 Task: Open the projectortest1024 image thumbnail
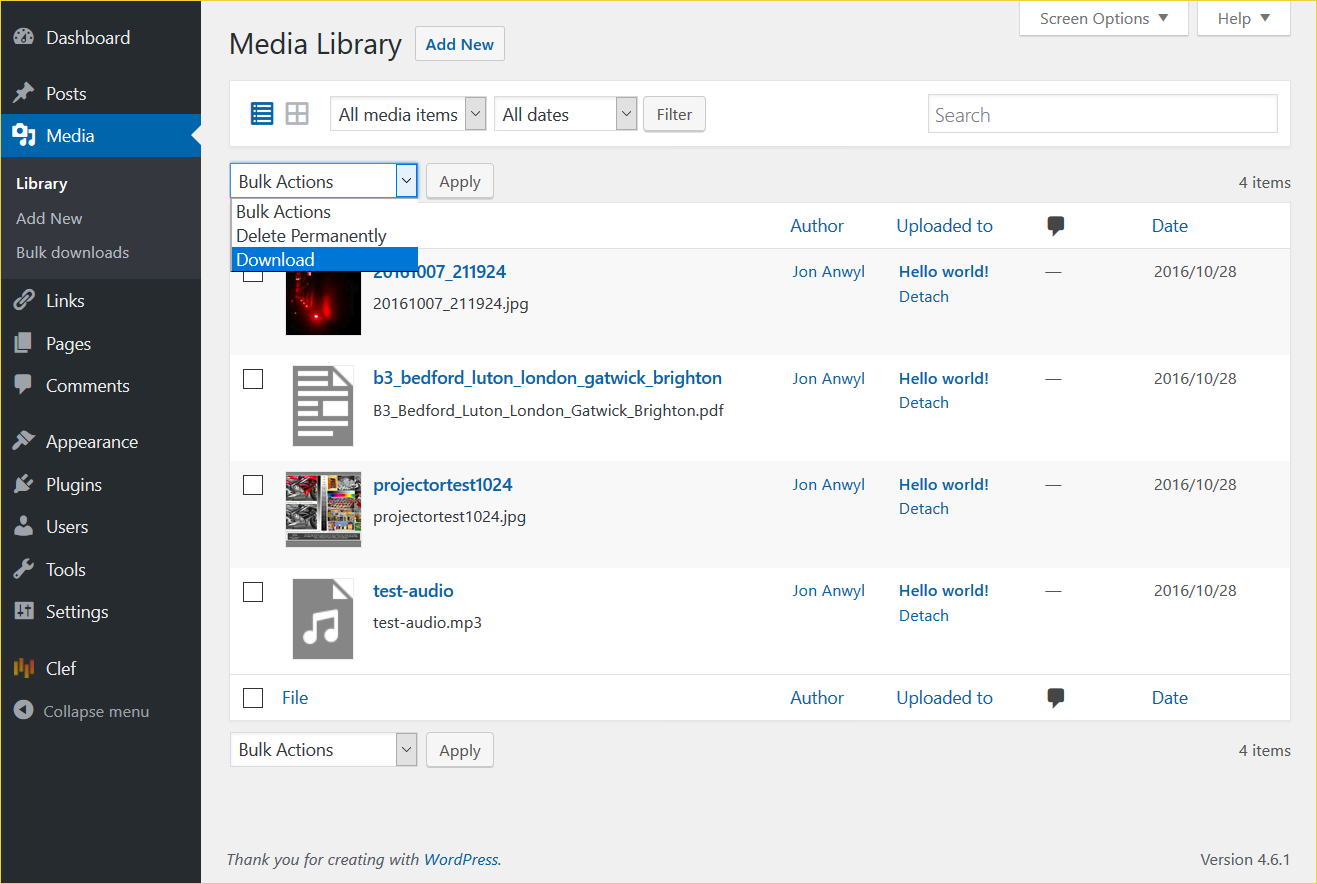323,510
